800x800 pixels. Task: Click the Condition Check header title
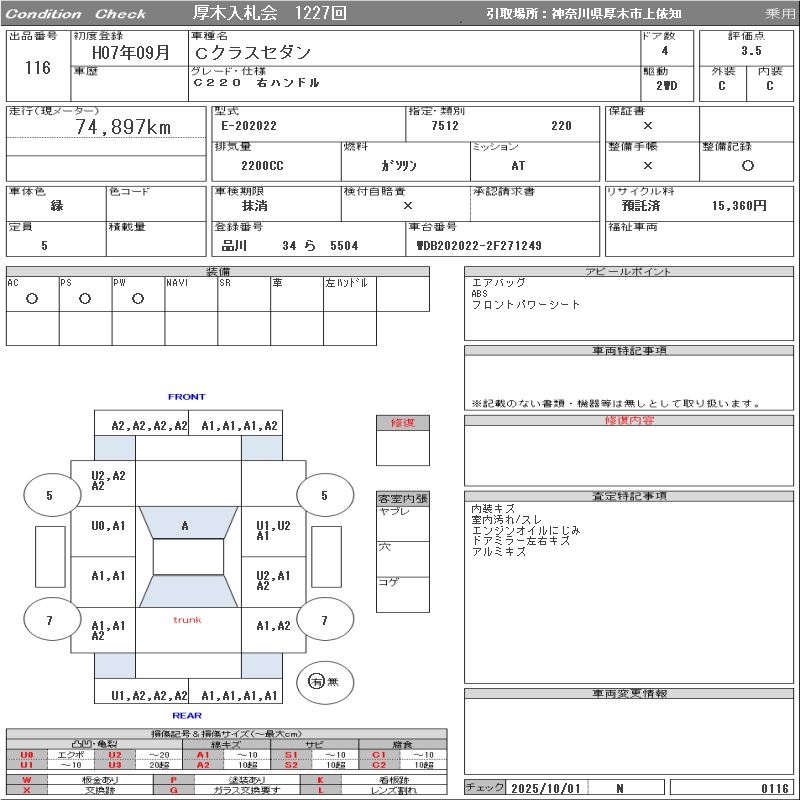point(76,13)
